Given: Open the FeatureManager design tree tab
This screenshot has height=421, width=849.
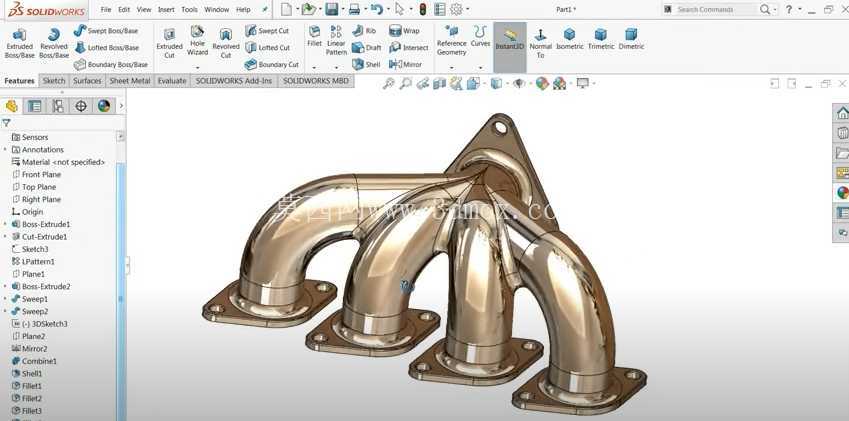Looking at the screenshot, I should 12,106.
